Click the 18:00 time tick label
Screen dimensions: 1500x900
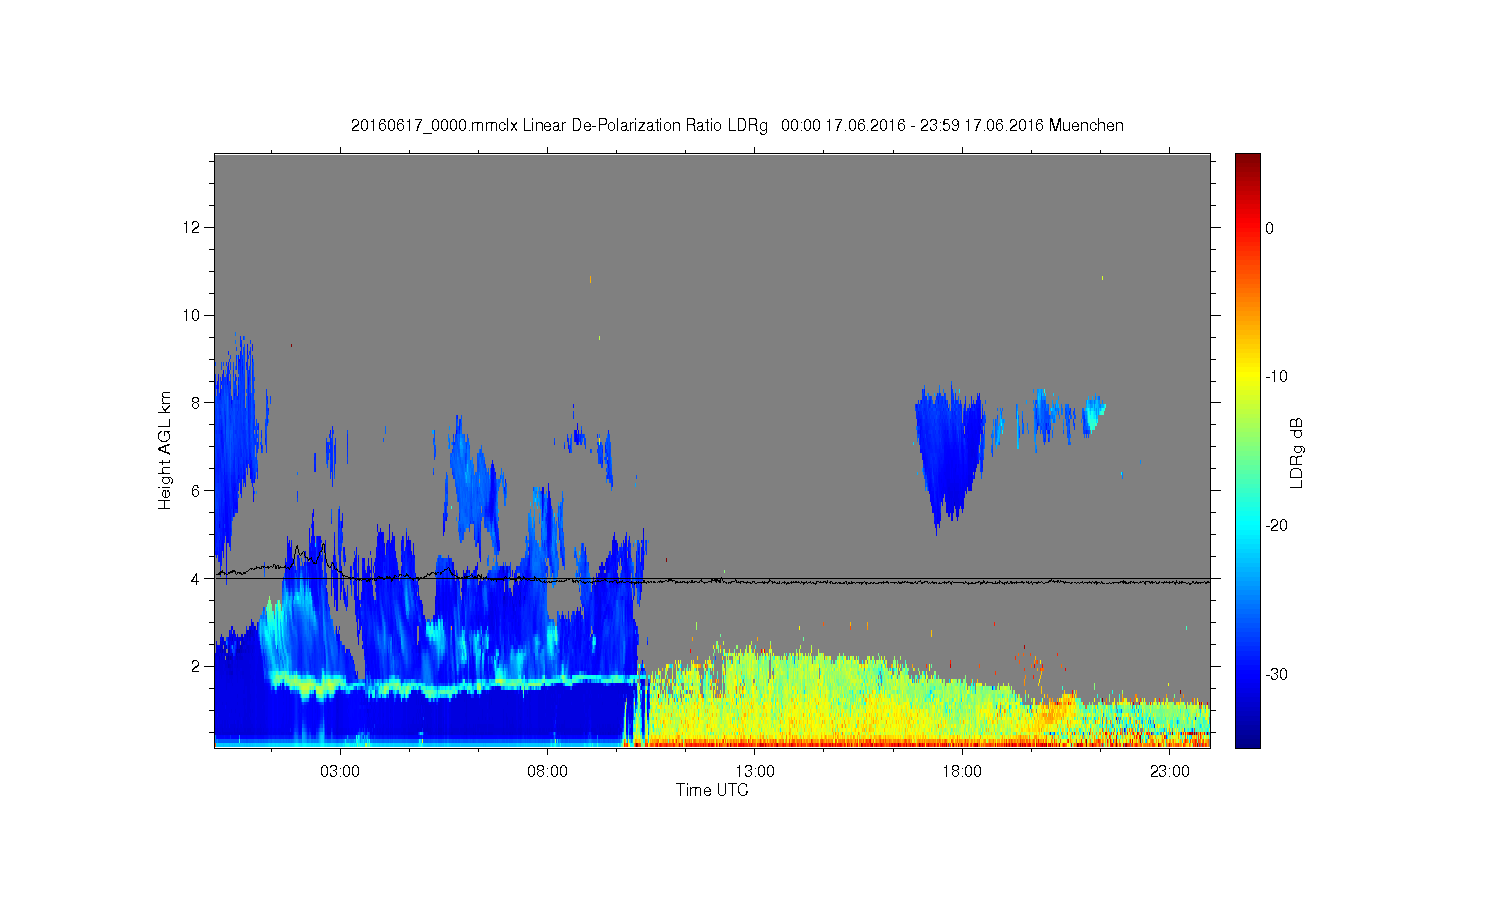(962, 772)
